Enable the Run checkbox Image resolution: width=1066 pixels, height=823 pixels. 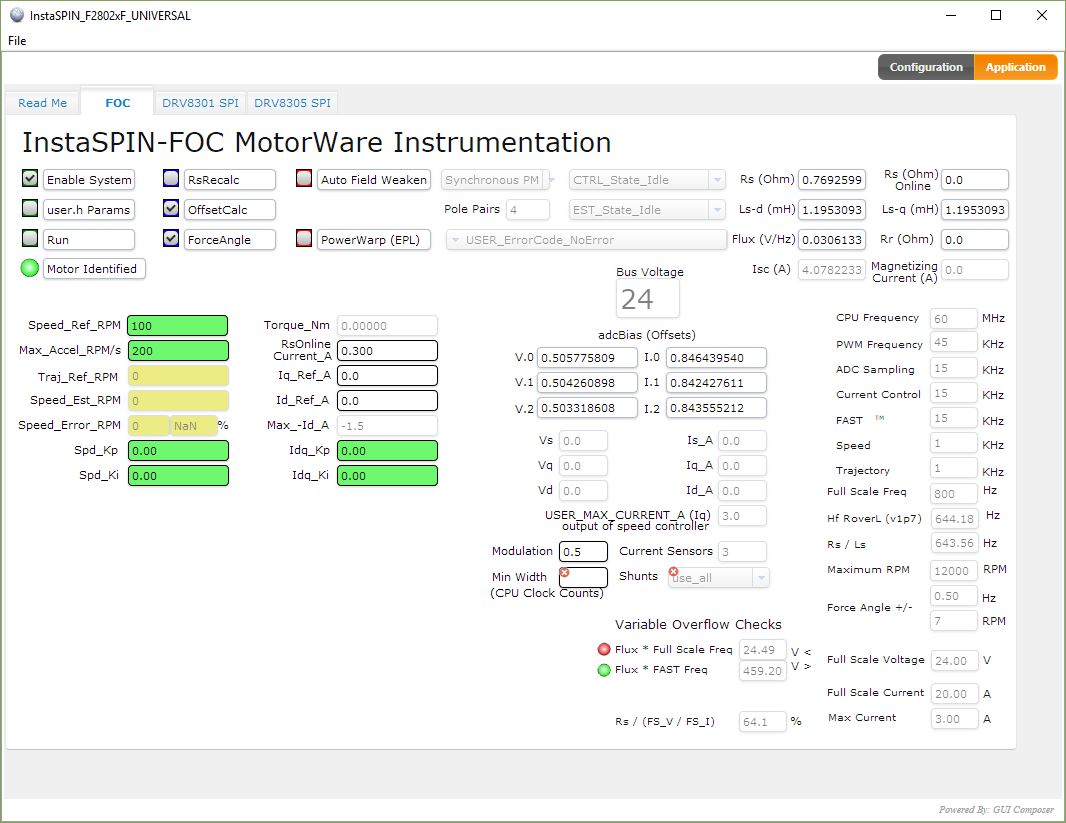pos(30,238)
